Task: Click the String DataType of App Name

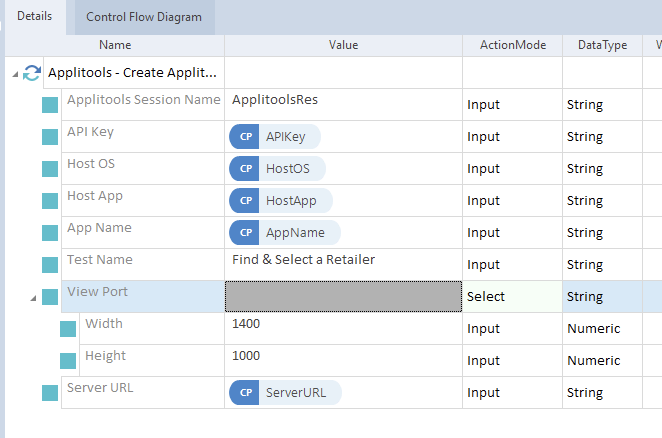Action: 602,232
